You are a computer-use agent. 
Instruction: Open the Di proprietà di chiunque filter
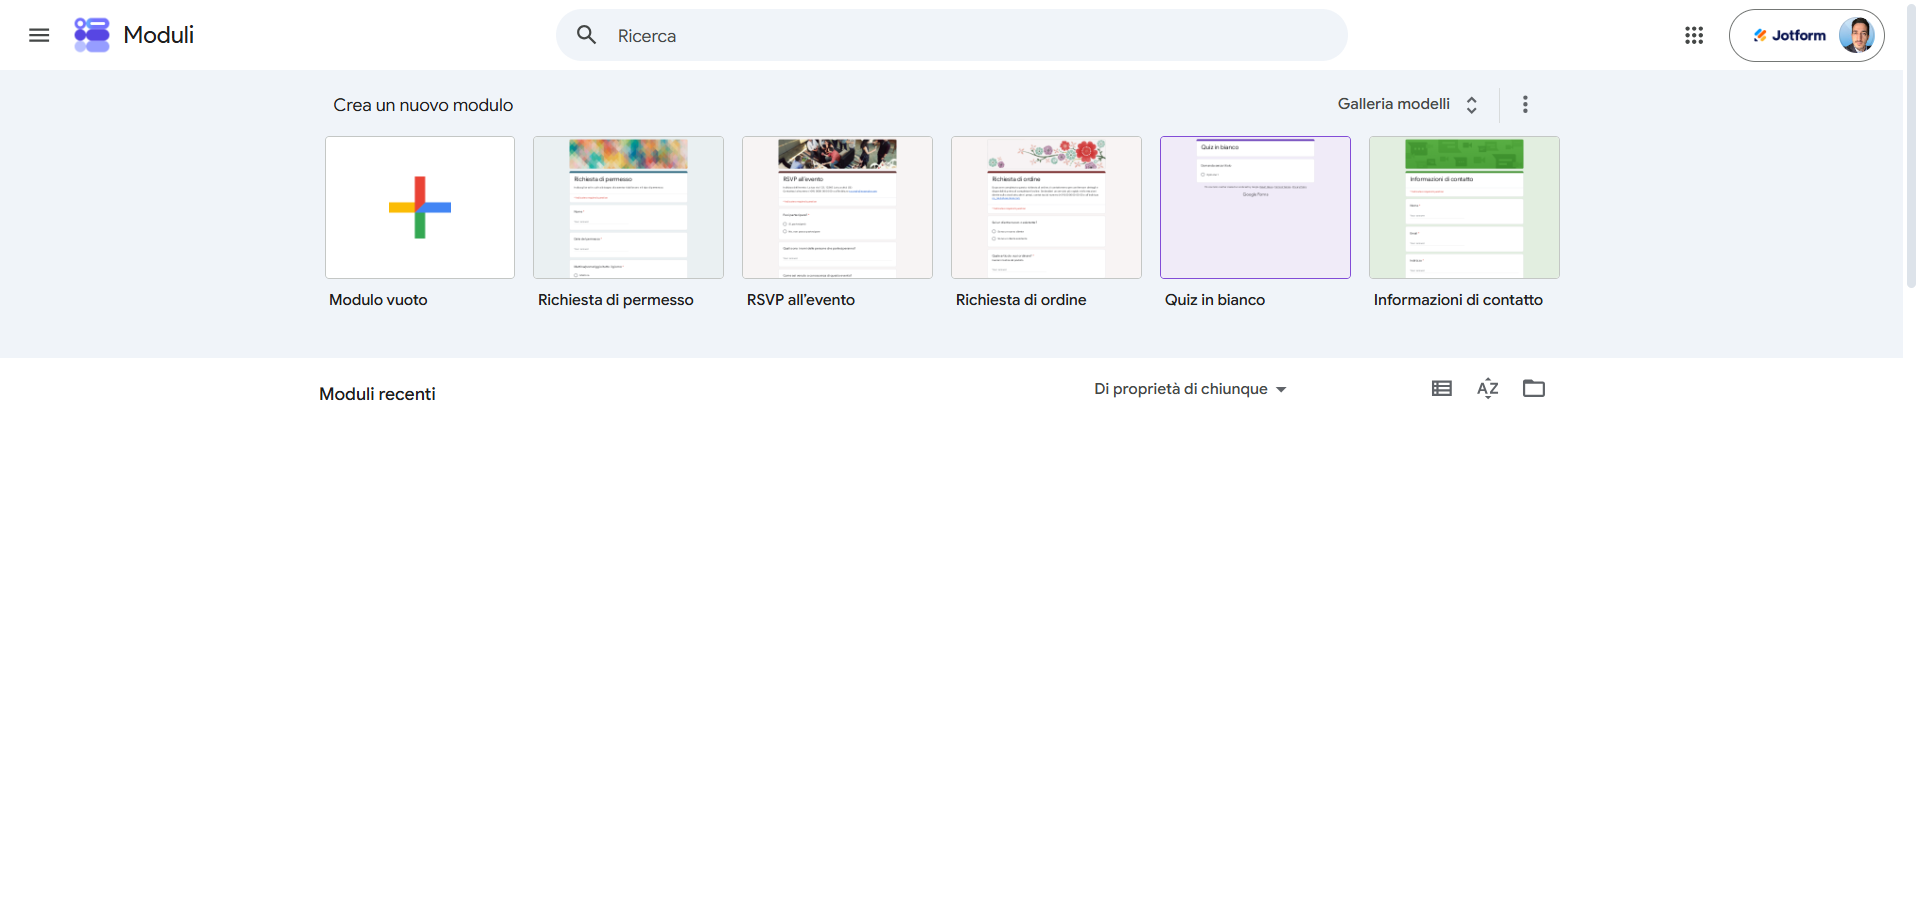coord(1190,389)
